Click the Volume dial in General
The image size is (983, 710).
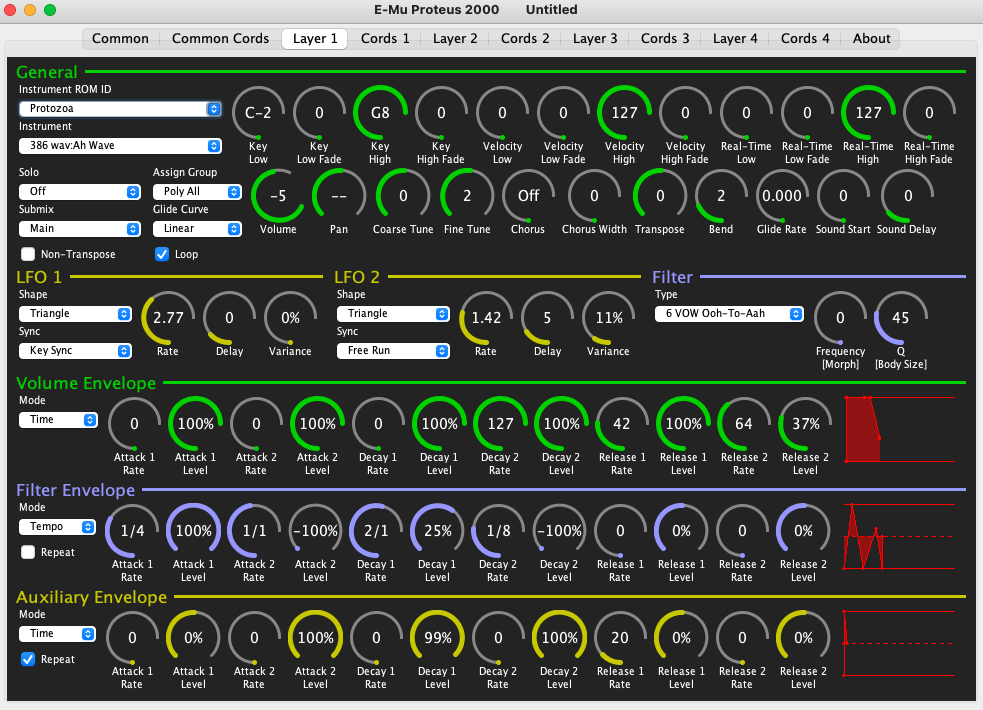pyautogui.click(x=278, y=196)
